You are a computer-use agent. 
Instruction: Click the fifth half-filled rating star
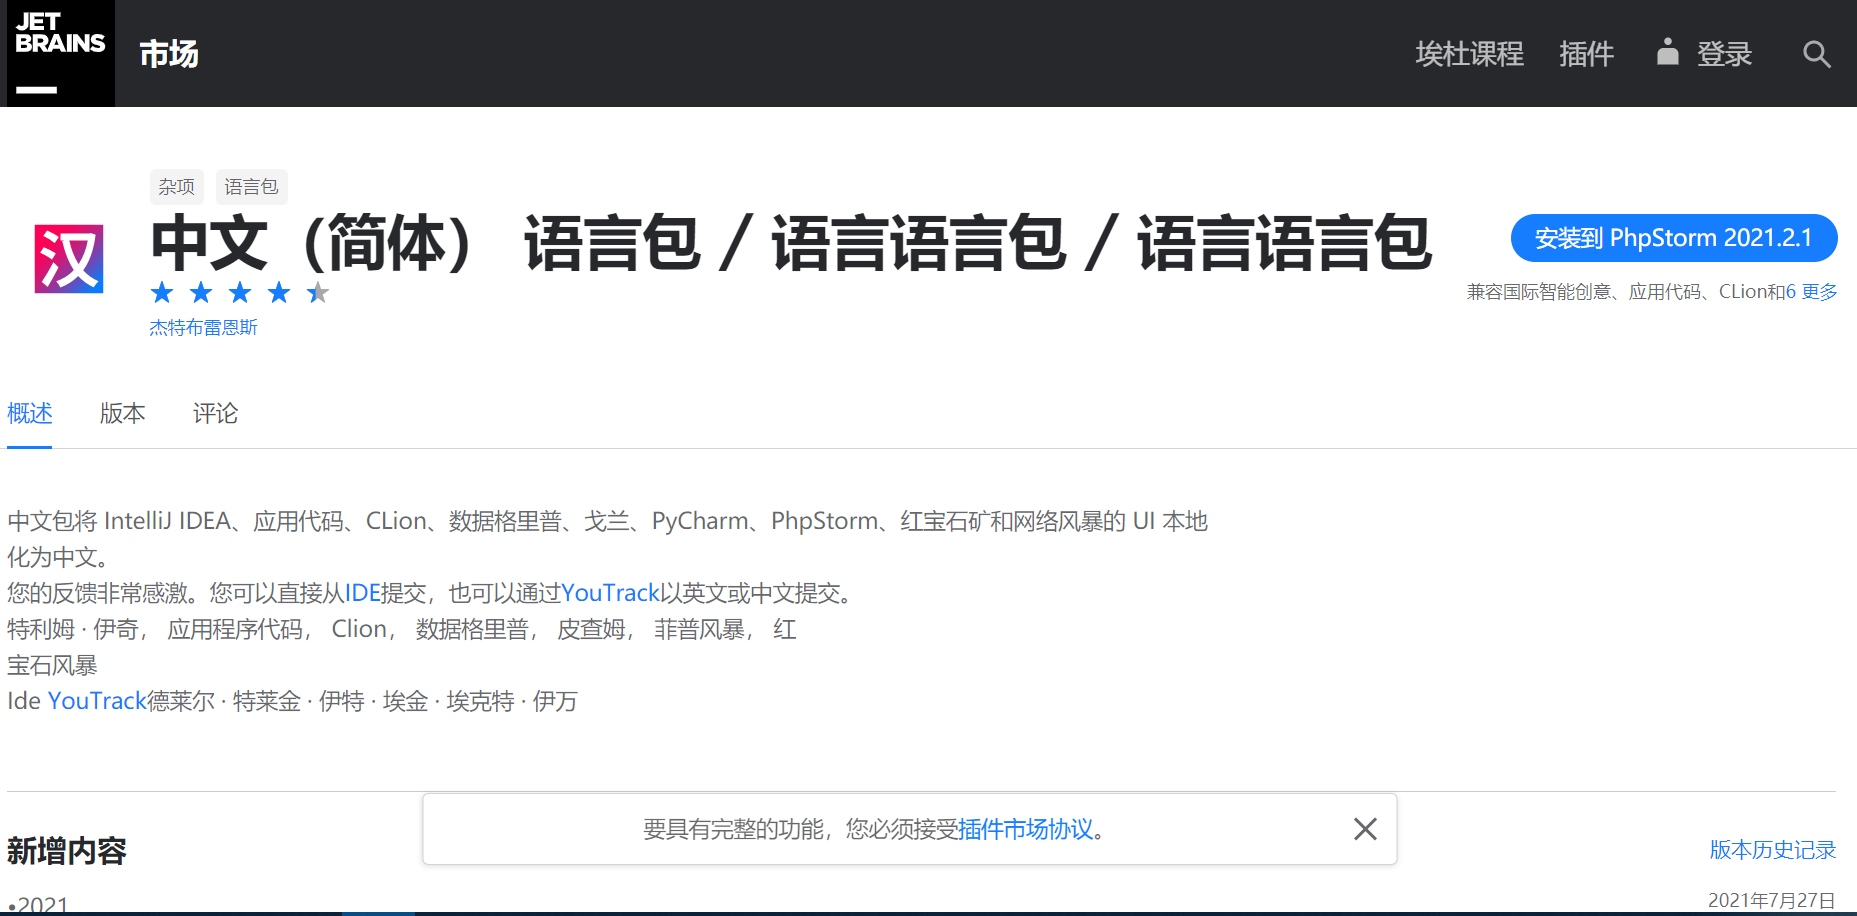coord(318,293)
